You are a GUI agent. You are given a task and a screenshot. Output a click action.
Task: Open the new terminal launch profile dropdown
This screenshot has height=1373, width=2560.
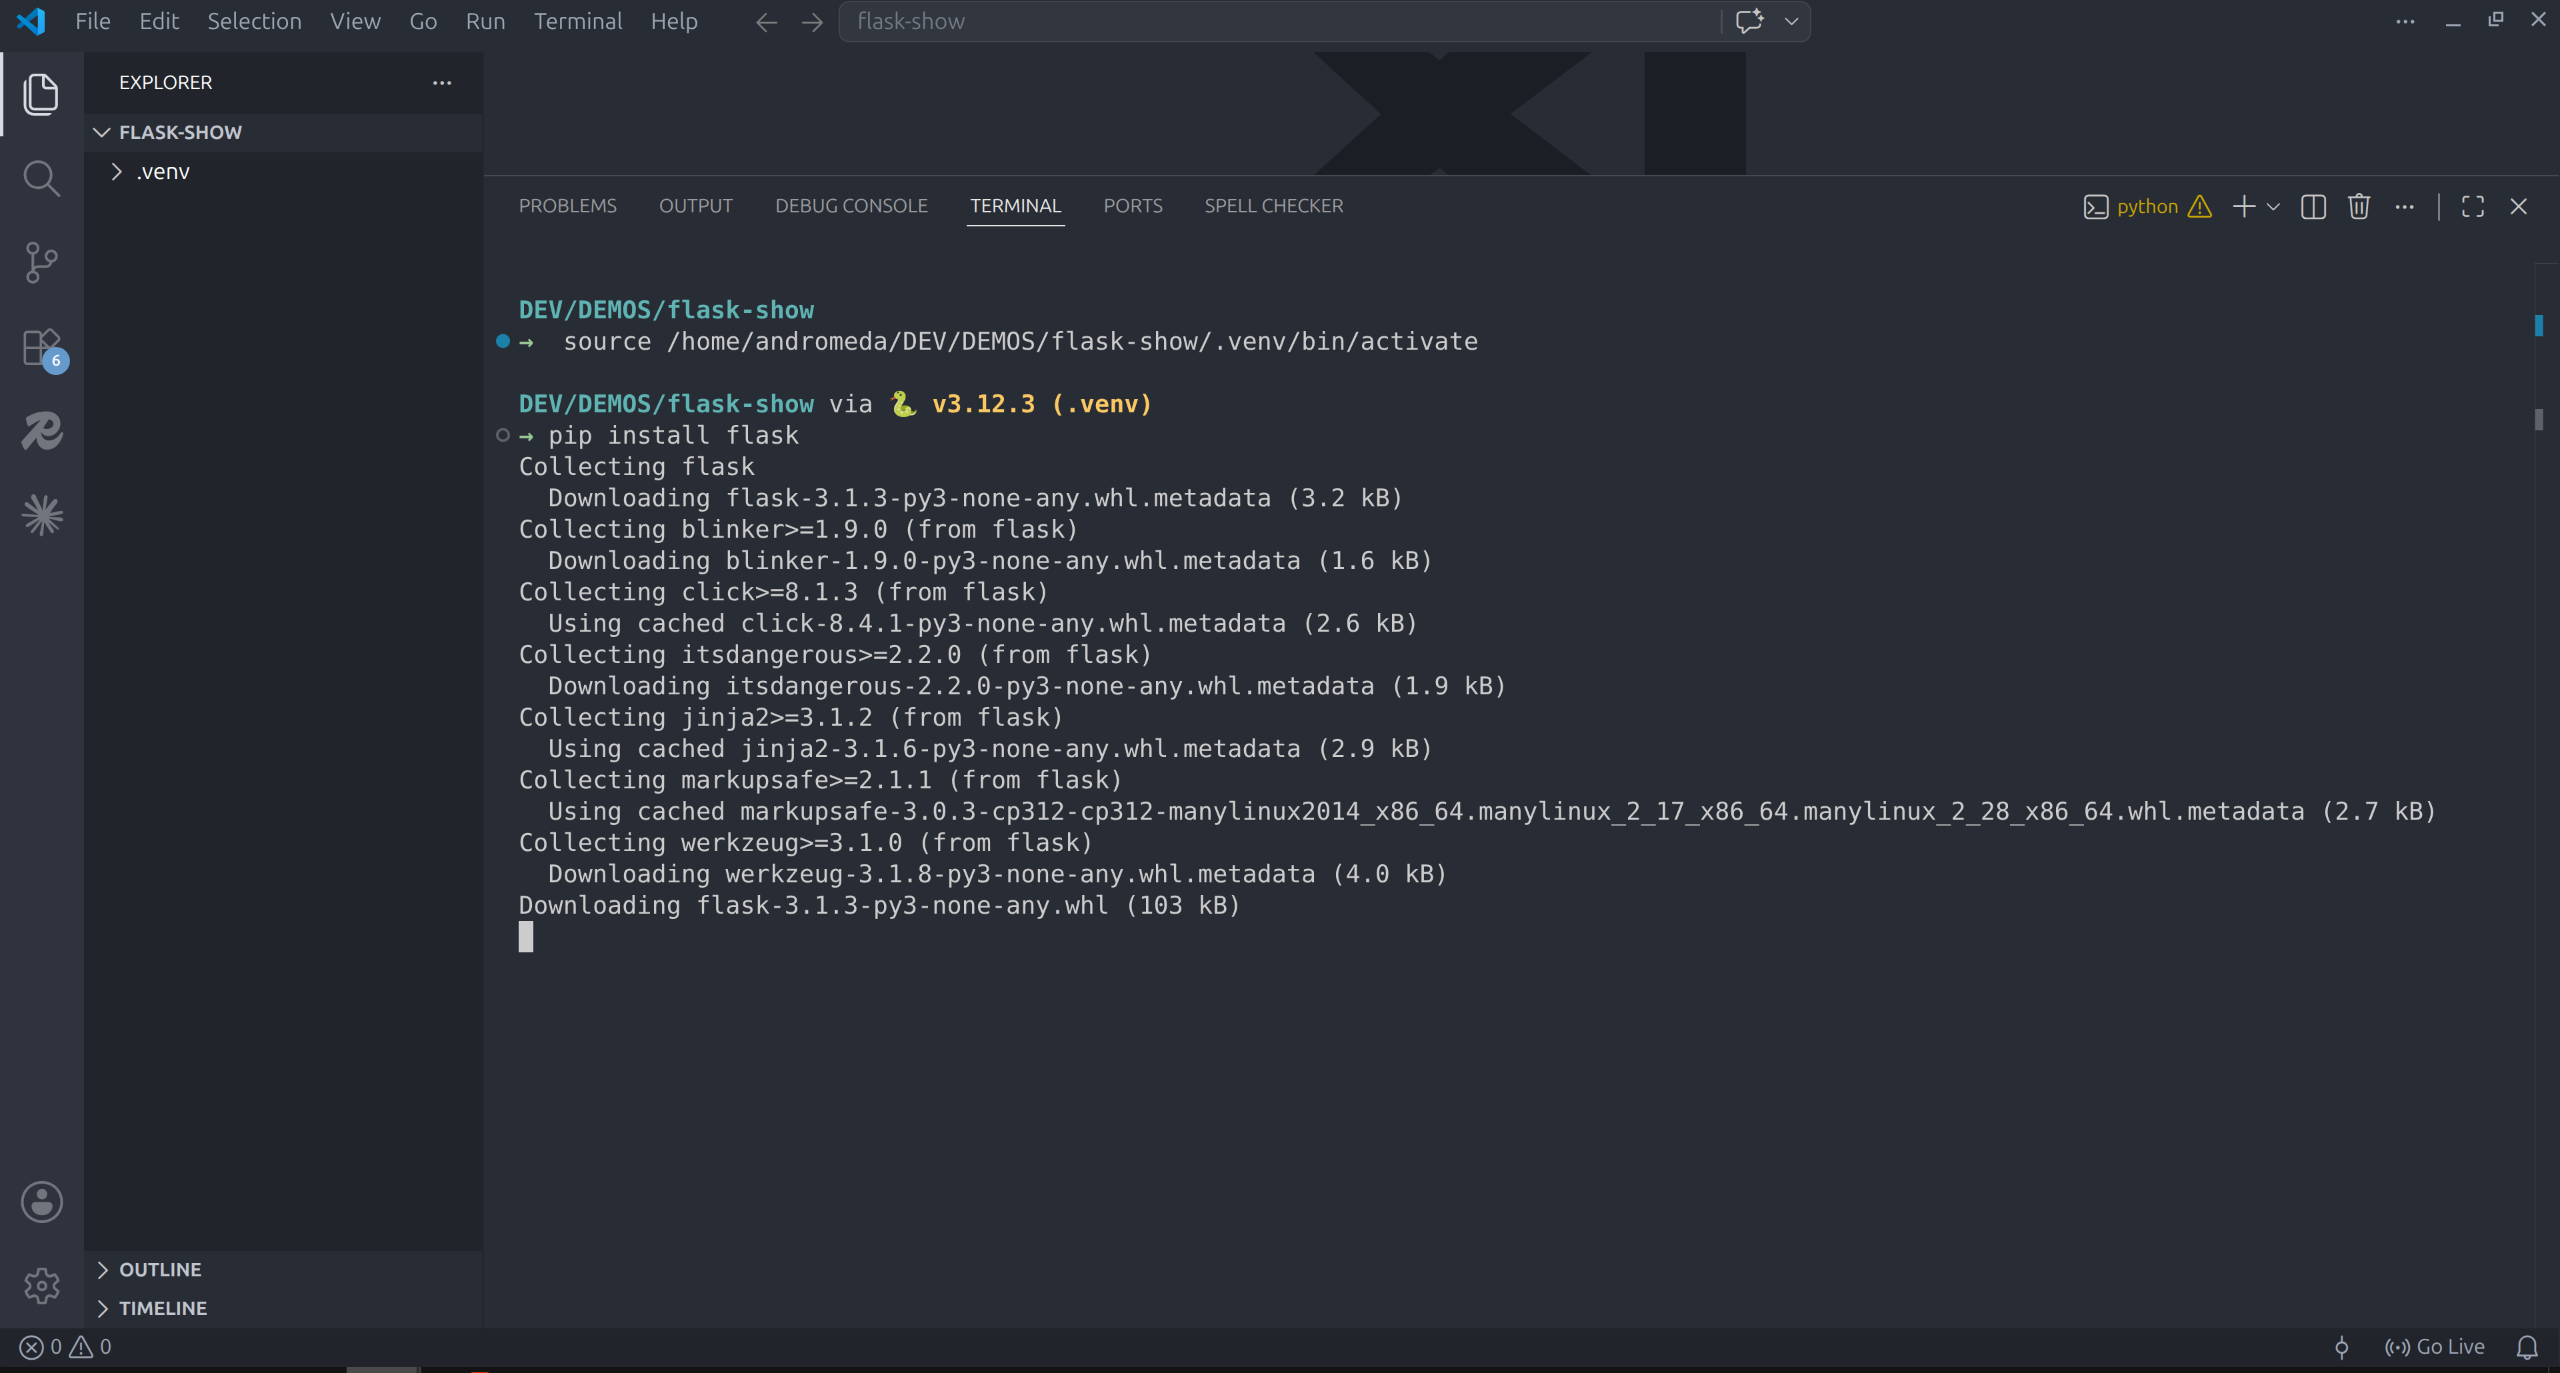tap(2273, 207)
